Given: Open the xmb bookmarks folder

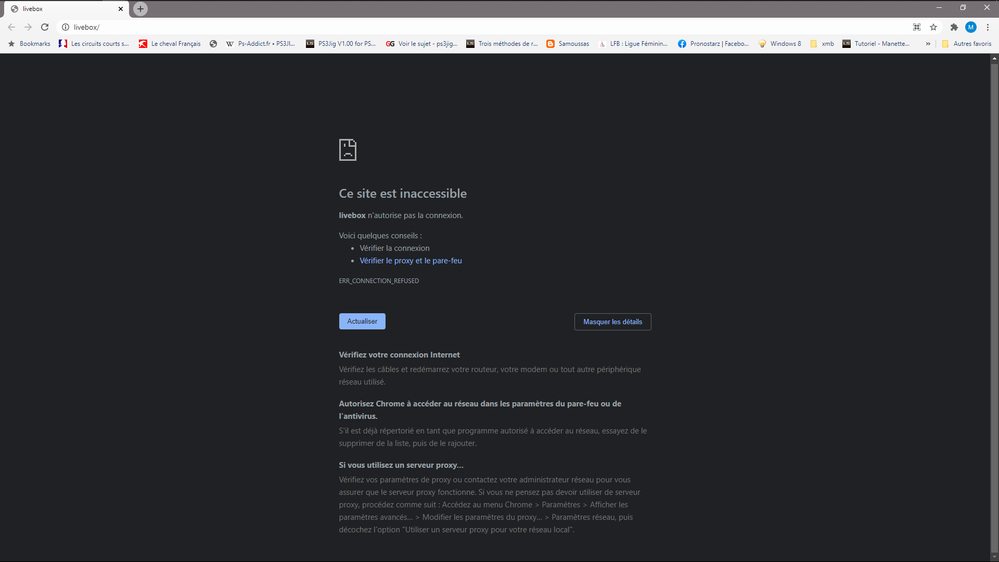Looking at the screenshot, I should [x=822, y=43].
